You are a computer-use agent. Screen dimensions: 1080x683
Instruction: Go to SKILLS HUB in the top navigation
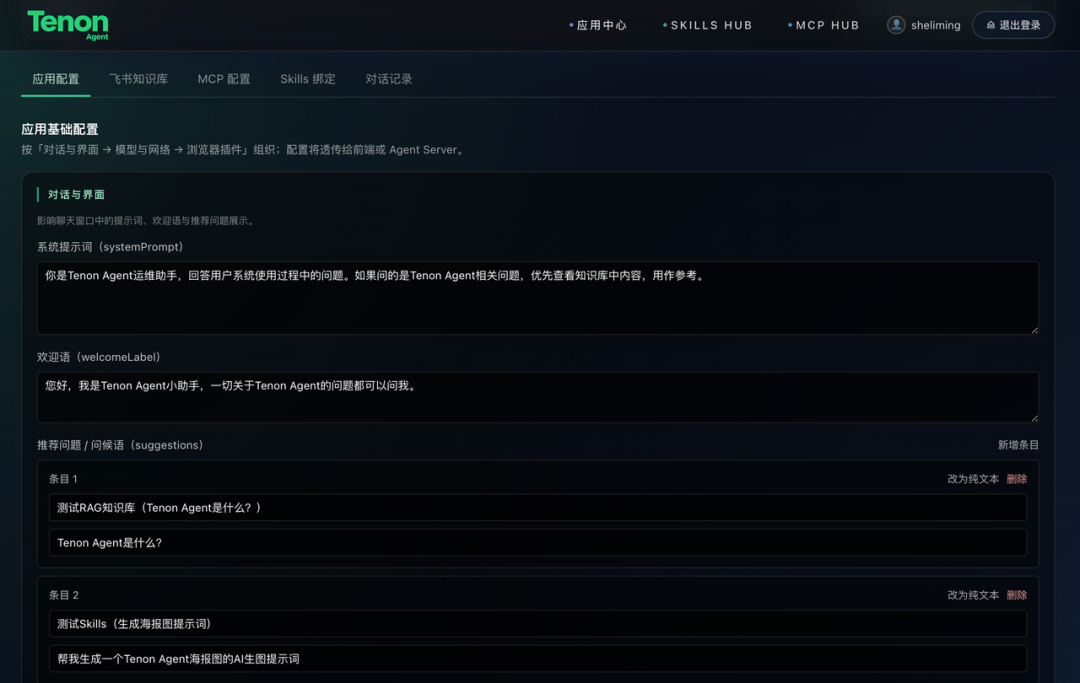pyautogui.click(x=707, y=25)
